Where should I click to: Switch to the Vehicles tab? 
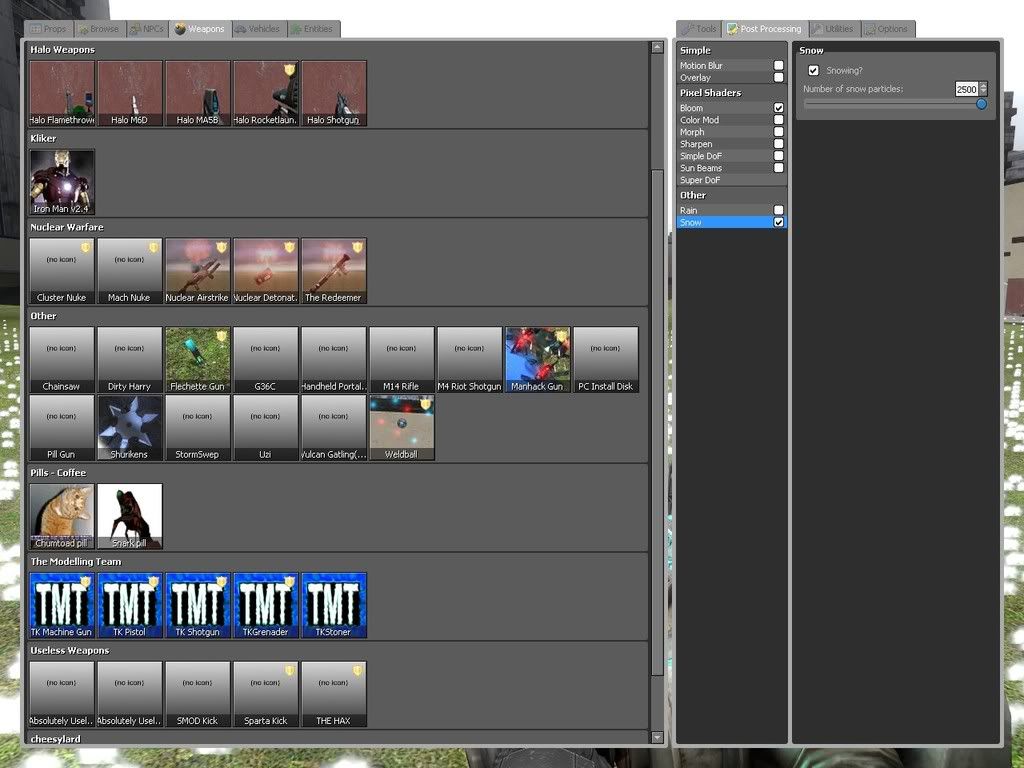pyautogui.click(x=258, y=29)
